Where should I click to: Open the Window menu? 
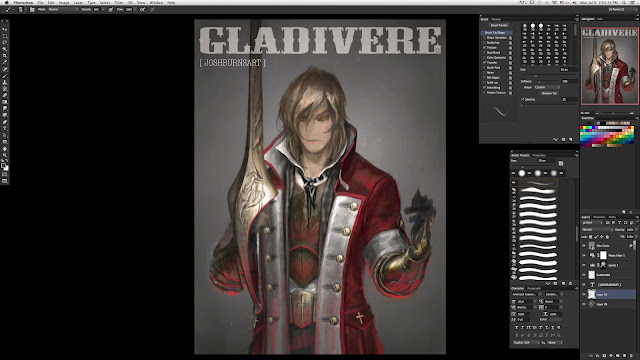[x=156, y=2]
